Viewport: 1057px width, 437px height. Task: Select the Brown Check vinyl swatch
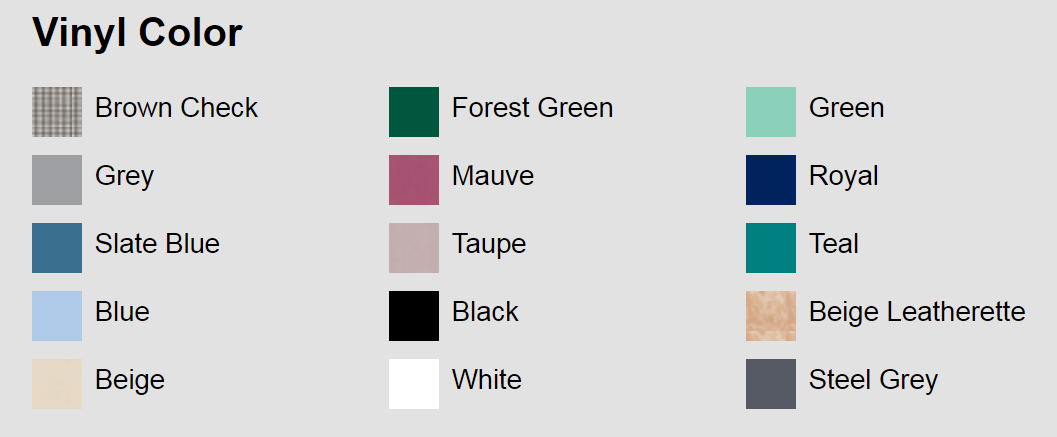[x=57, y=112]
